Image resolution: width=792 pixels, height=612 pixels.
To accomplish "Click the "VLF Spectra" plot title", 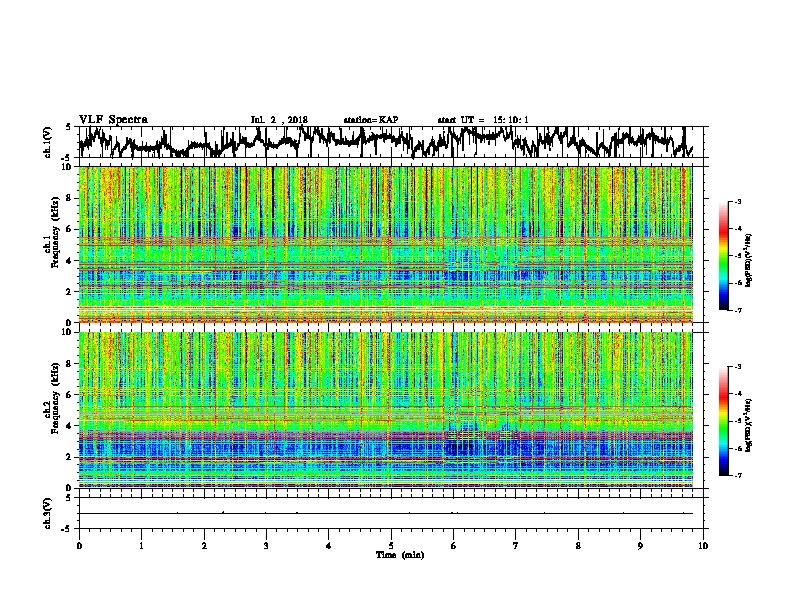I will [113, 119].
